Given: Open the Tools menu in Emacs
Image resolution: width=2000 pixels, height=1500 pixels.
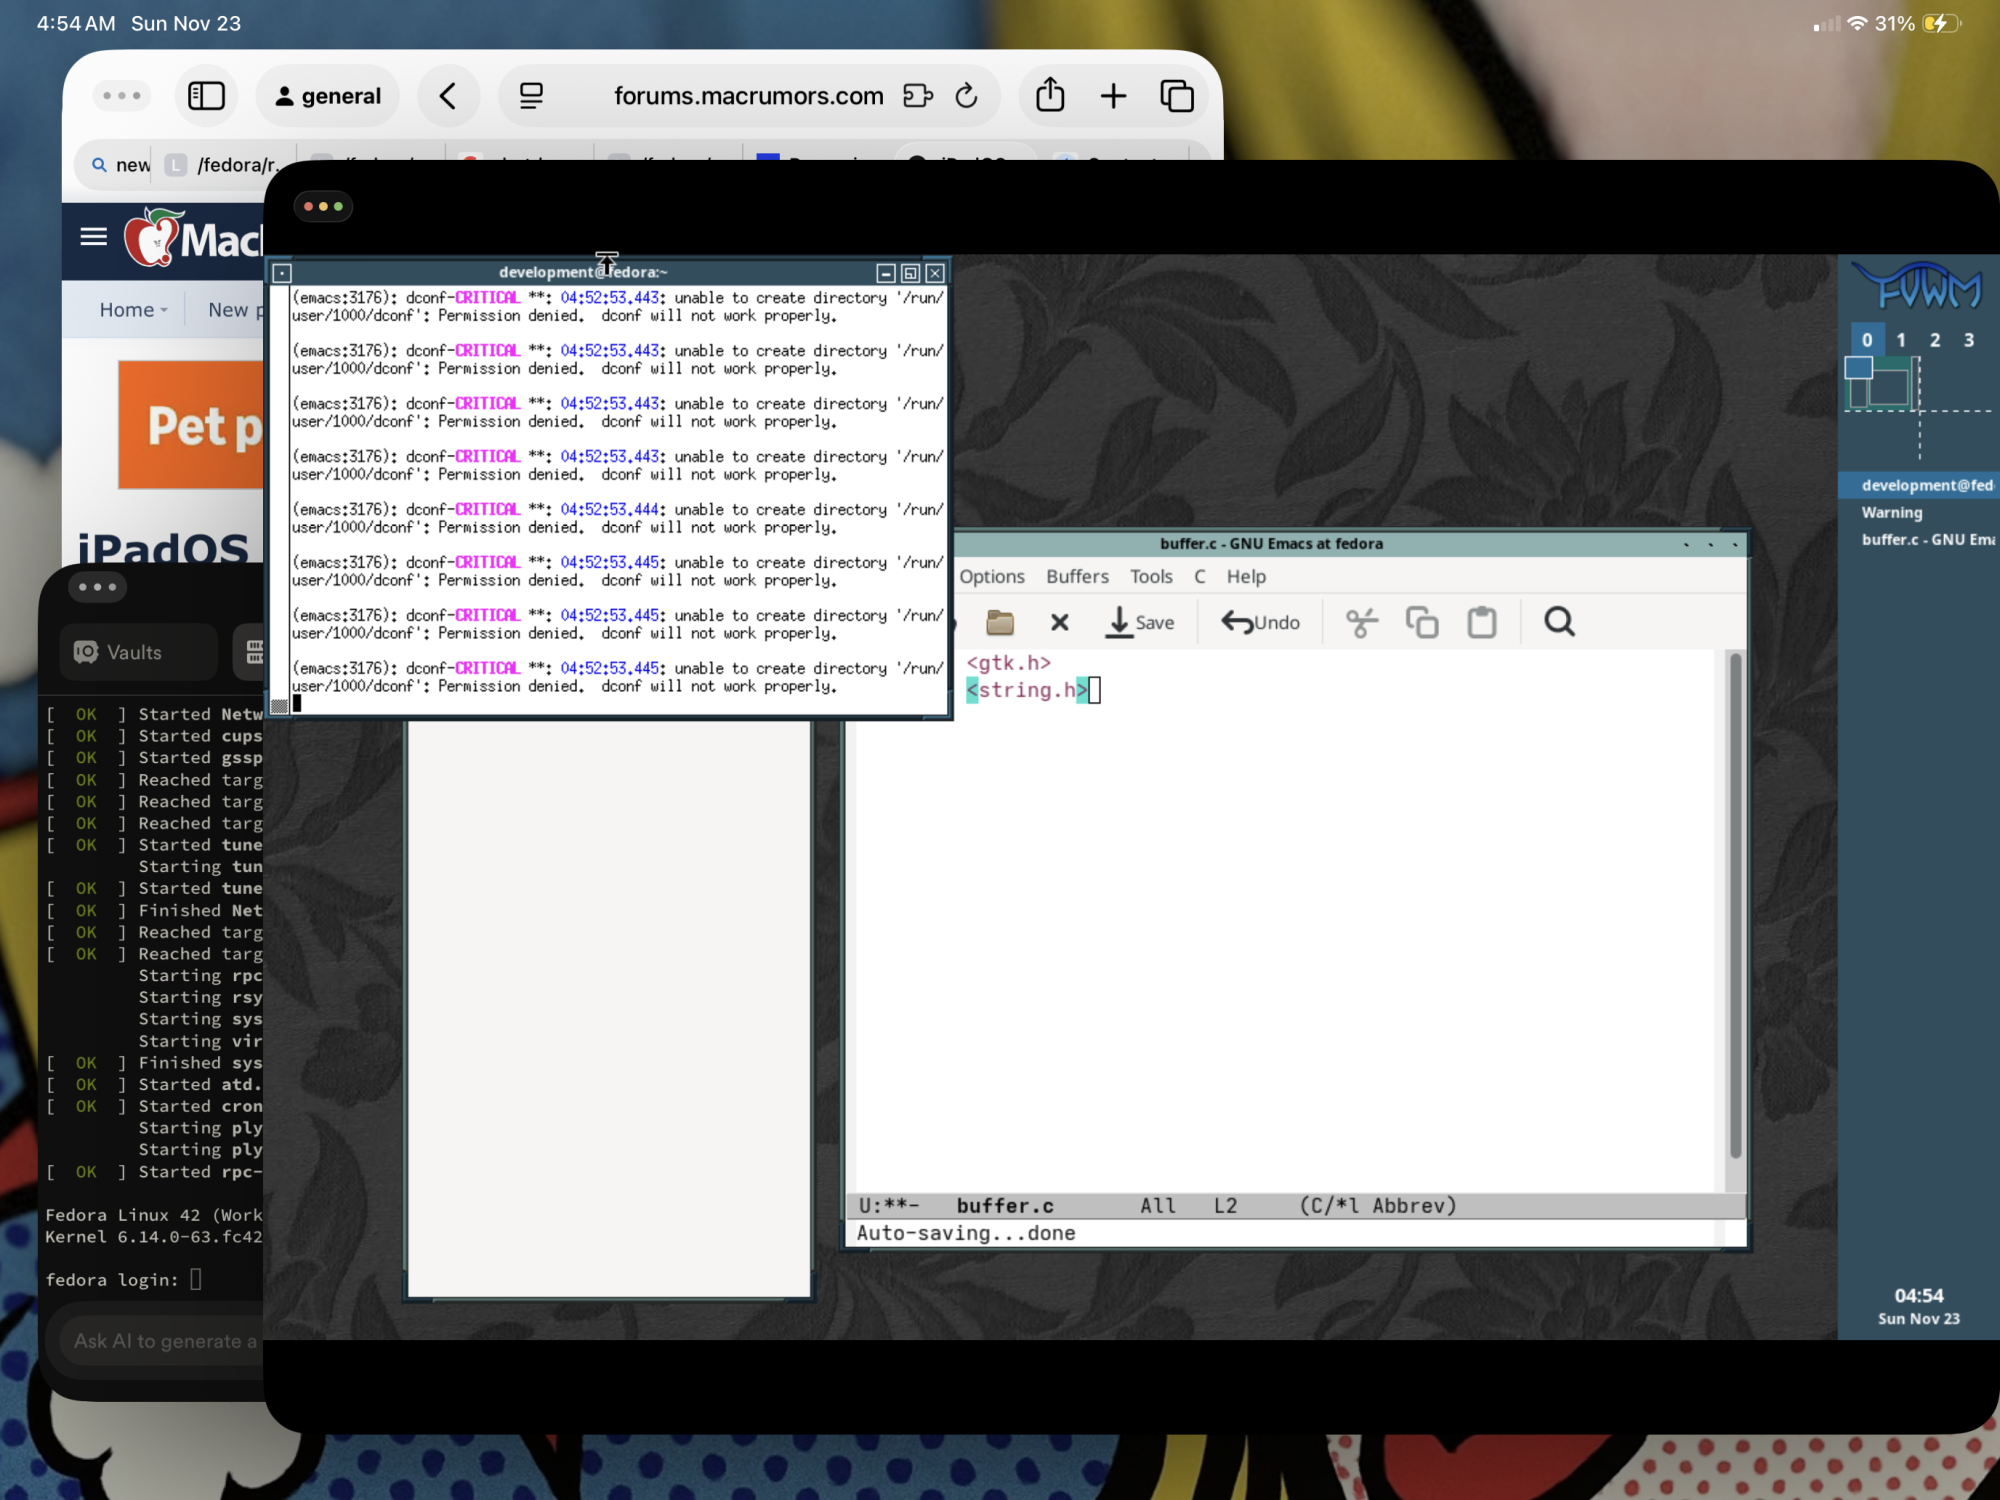Looking at the screenshot, I should 1150,576.
